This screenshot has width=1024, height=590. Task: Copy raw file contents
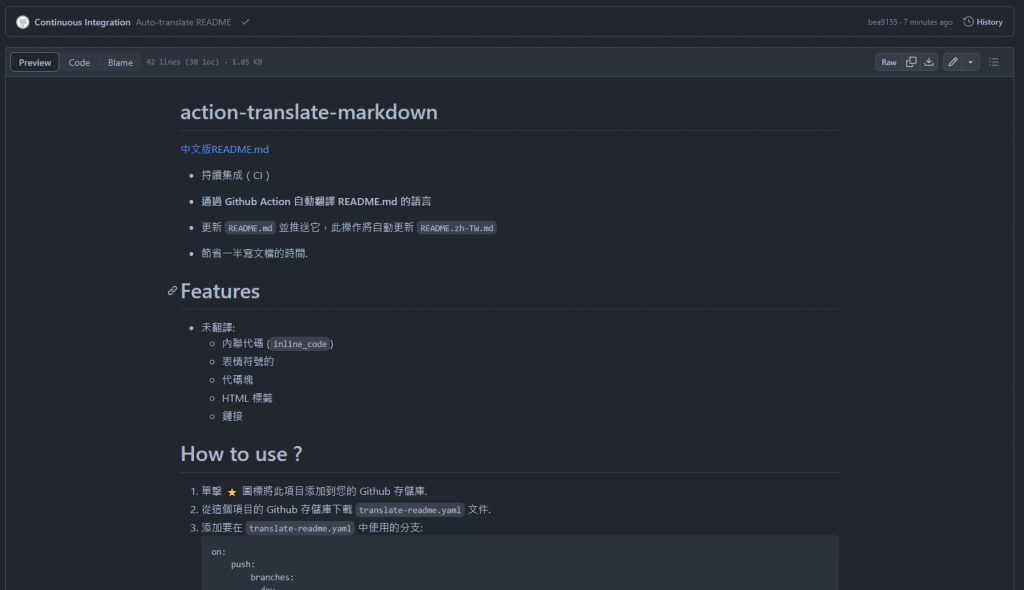click(911, 62)
